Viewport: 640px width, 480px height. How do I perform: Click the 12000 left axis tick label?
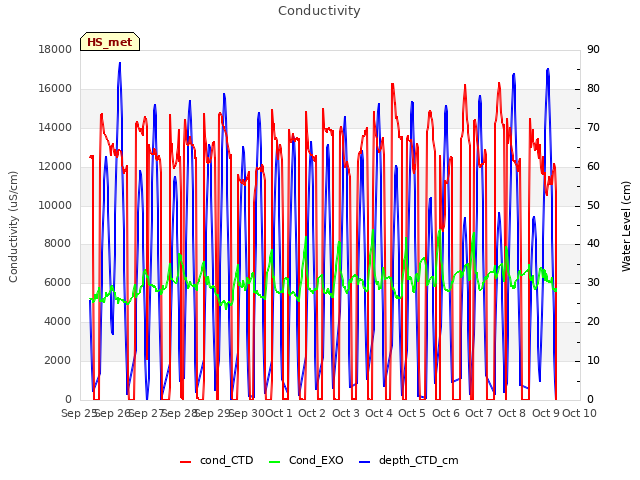pos(55,167)
